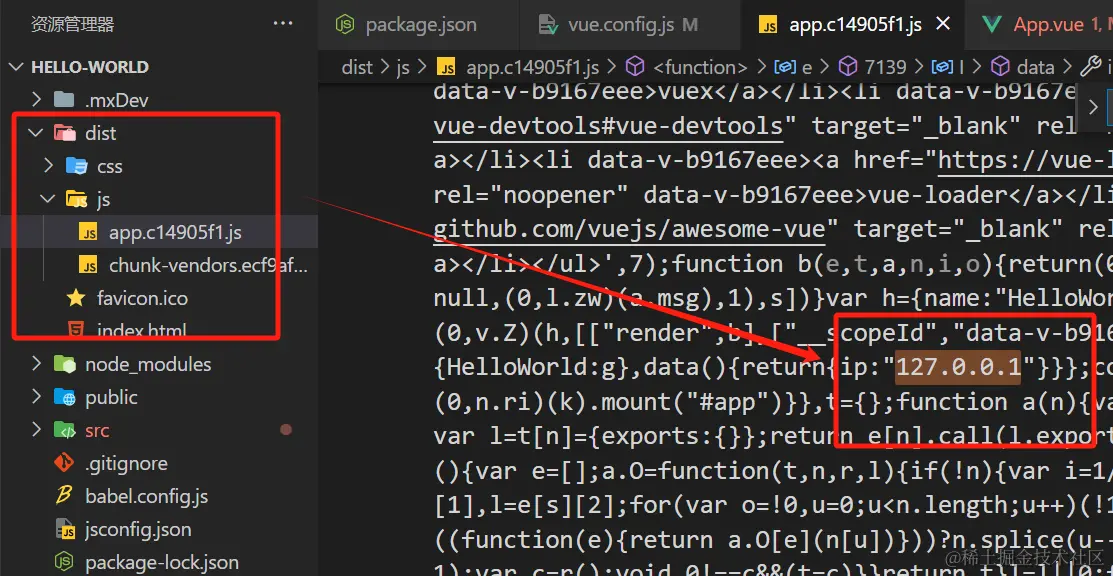Click the babel.config.js Babel icon
The image size is (1113, 576).
pyautogui.click(x=65, y=496)
